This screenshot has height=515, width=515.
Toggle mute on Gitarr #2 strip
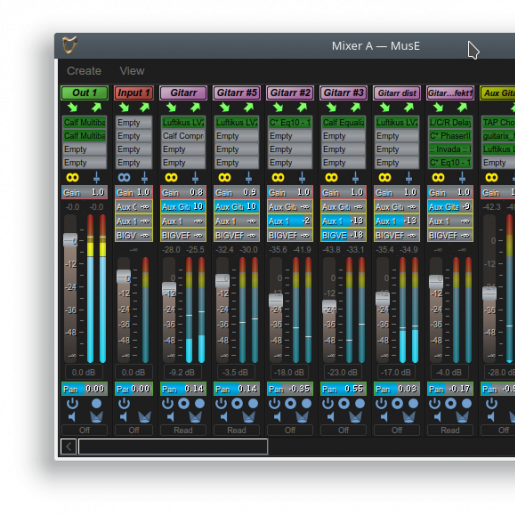click(x=278, y=417)
